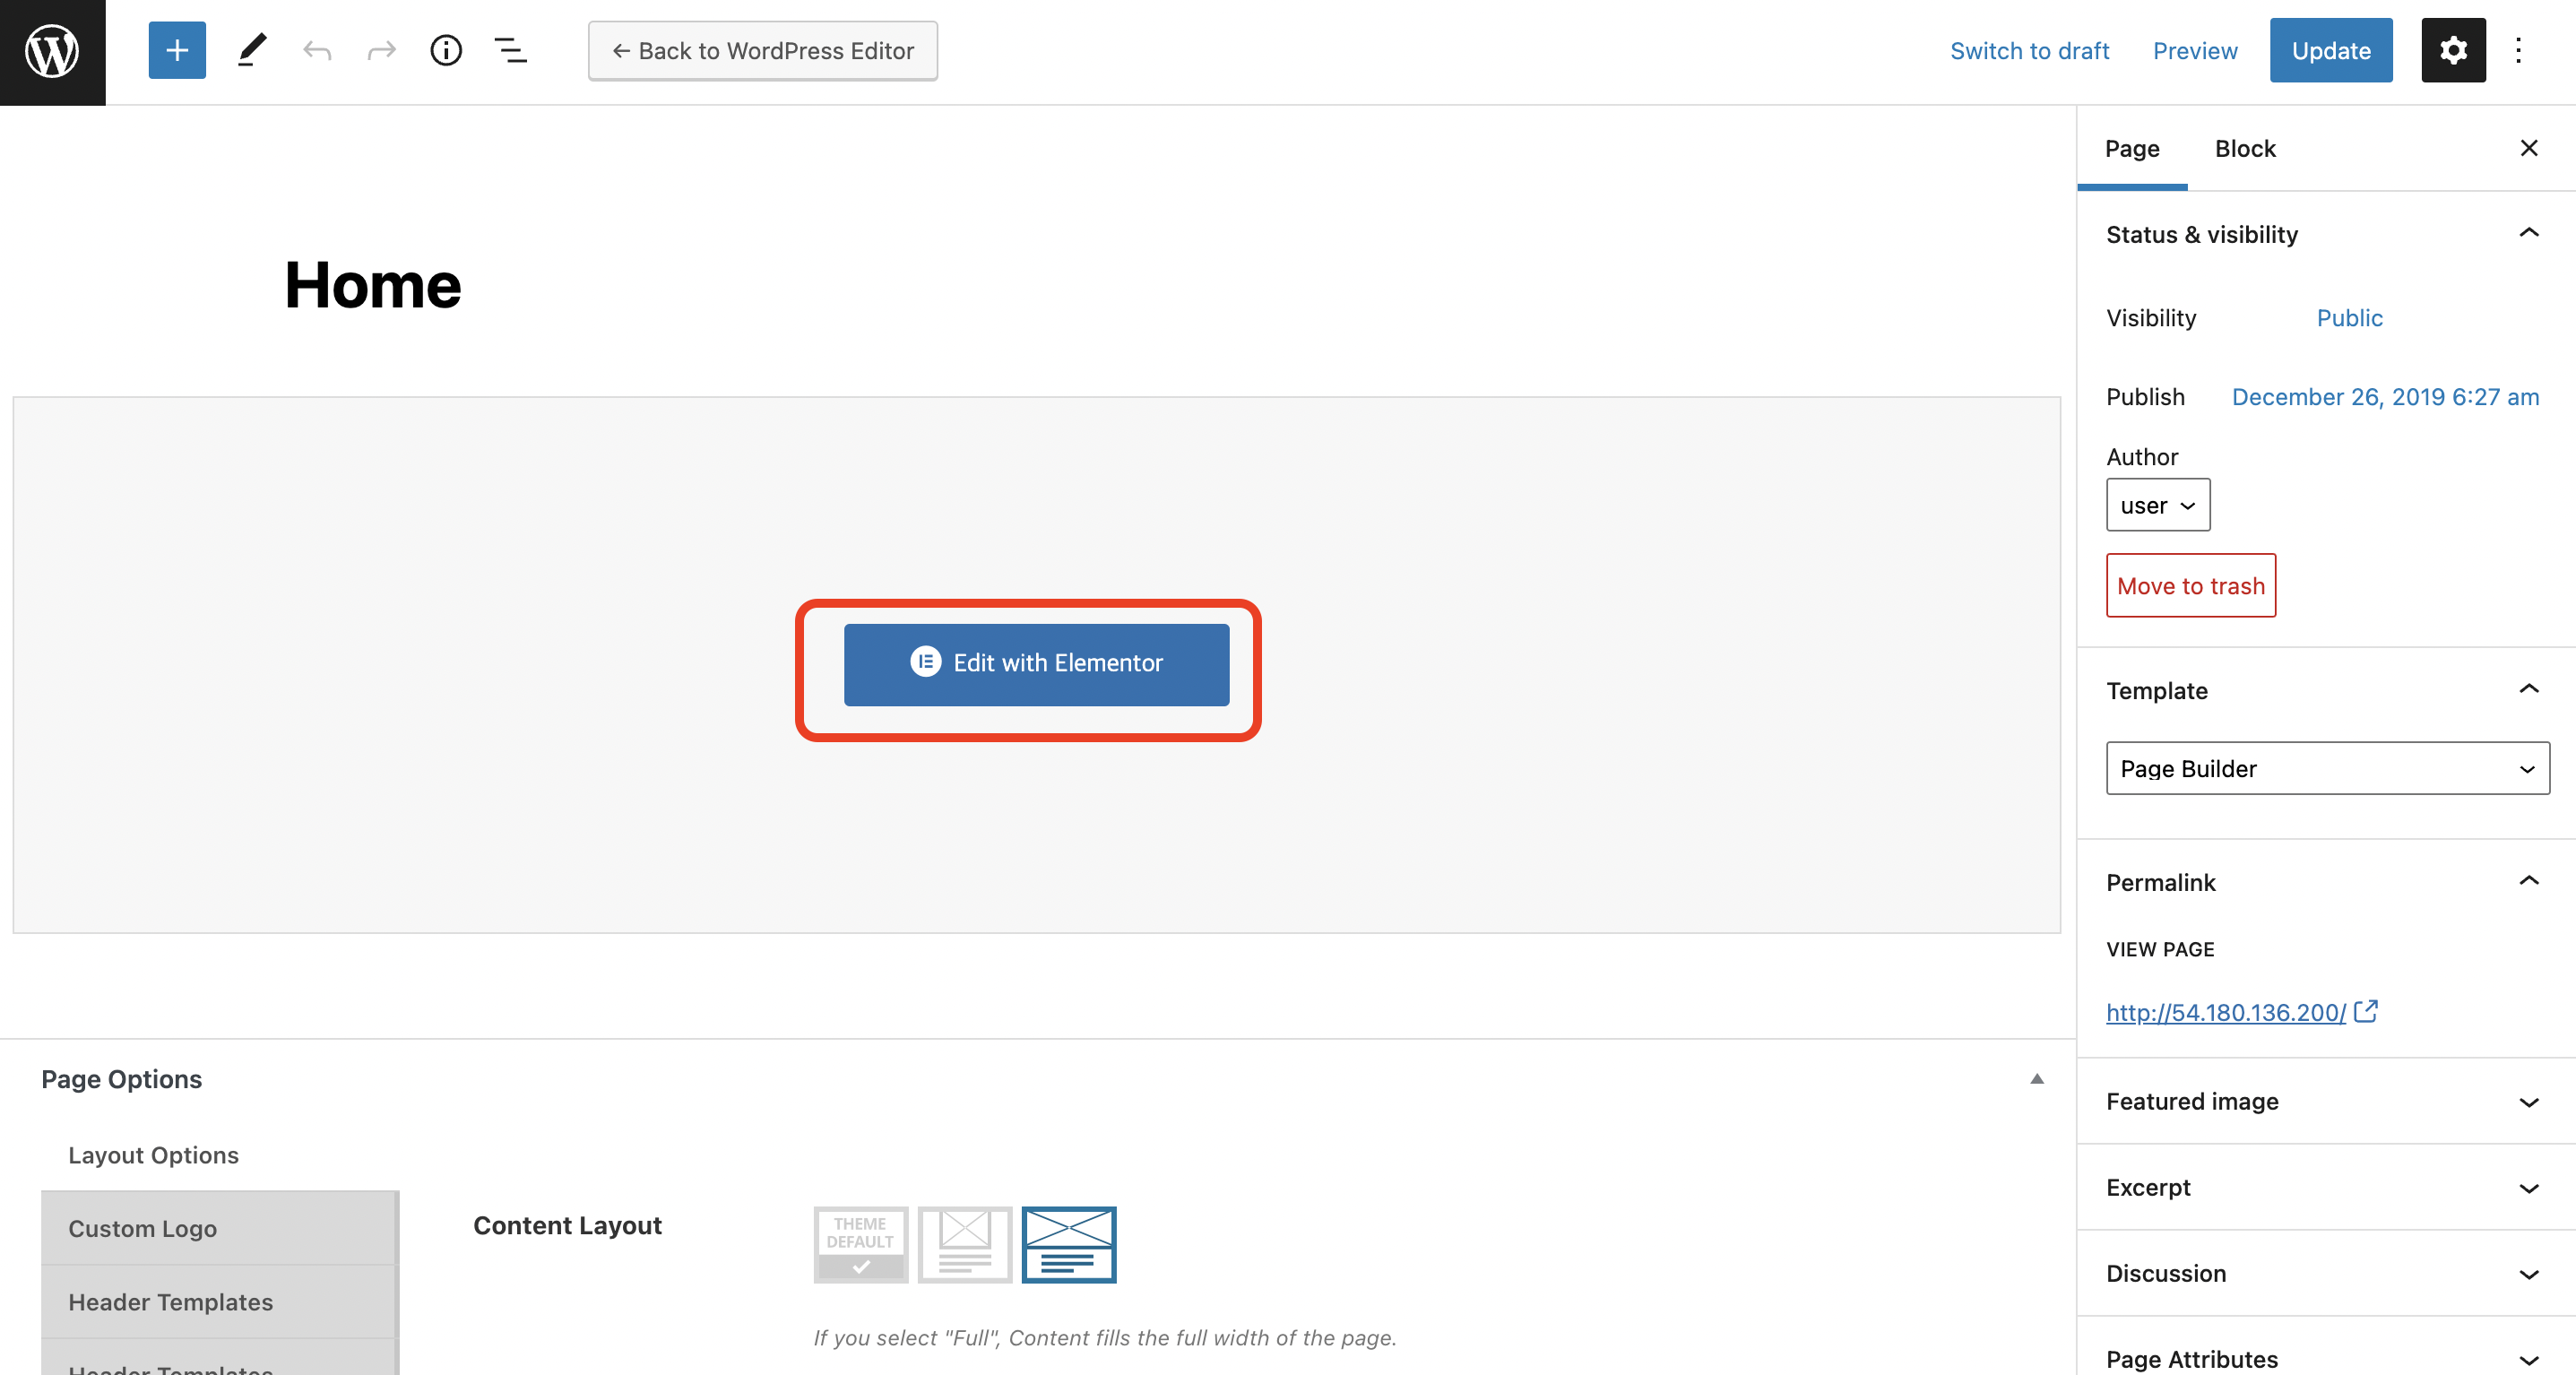The width and height of the screenshot is (2576, 1375).
Task: Open the block inserter plus button
Action: pos(177,50)
